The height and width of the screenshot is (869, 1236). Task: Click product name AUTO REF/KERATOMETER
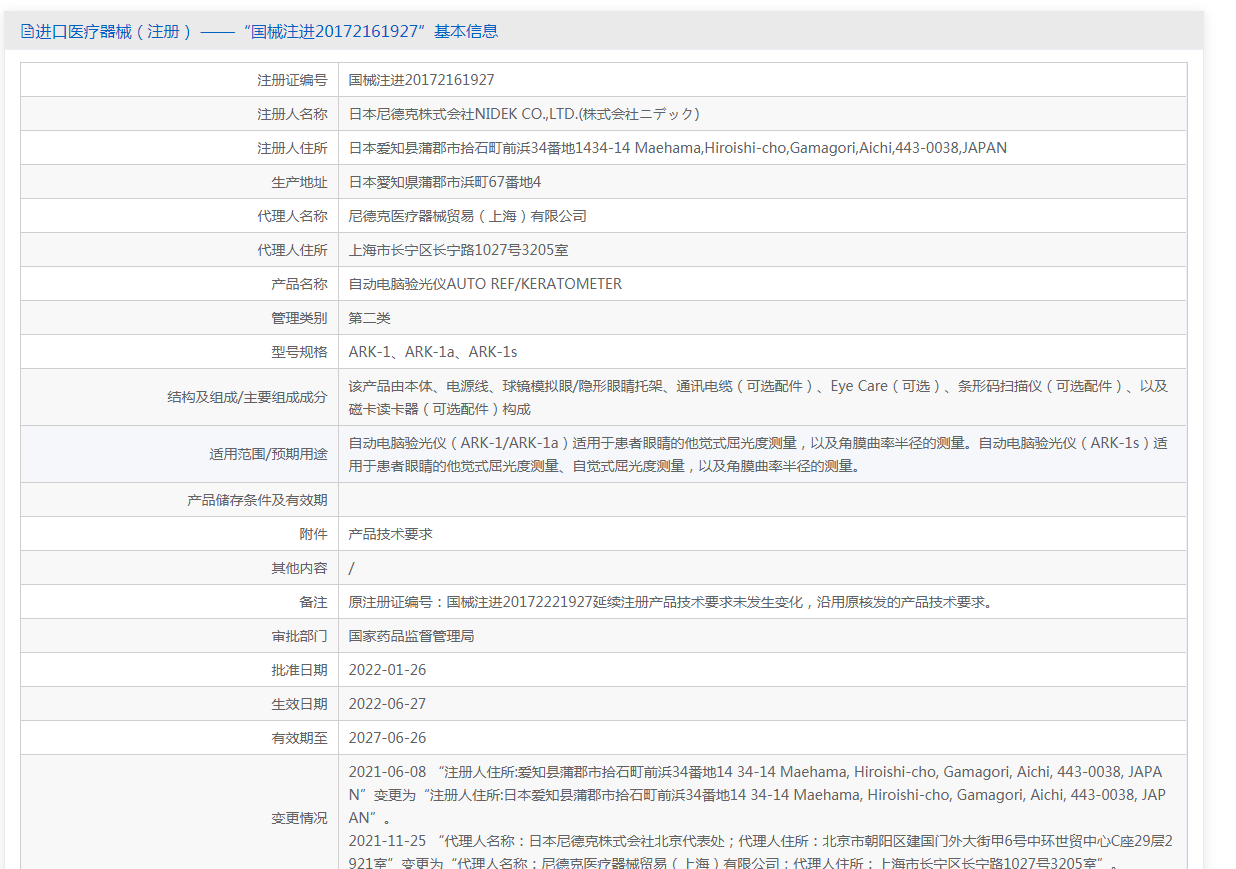(x=485, y=284)
